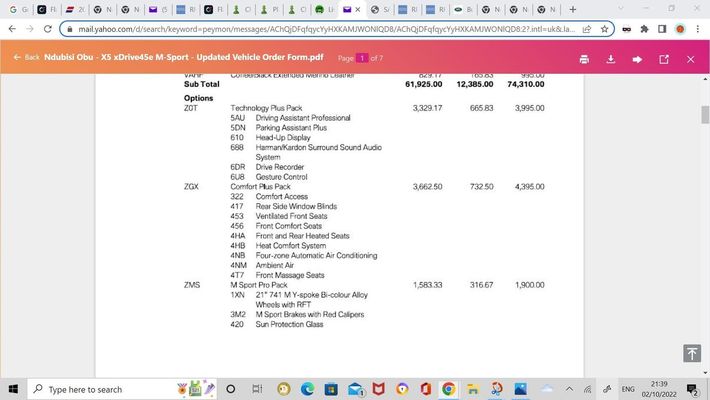Open McAfee from the taskbar
The width and height of the screenshot is (710, 400).
[x=379, y=389]
